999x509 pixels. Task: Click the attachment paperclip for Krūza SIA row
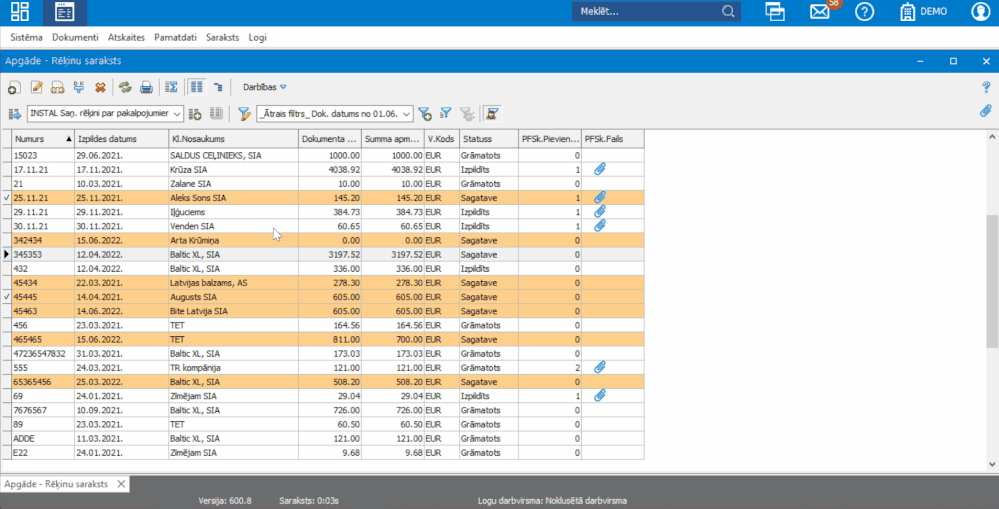tap(600, 170)
